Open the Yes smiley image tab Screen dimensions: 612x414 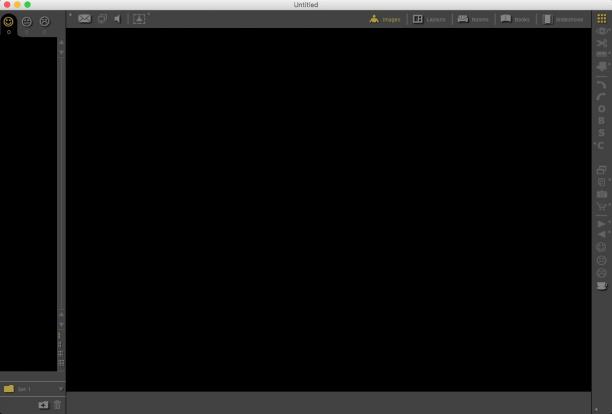9,22
